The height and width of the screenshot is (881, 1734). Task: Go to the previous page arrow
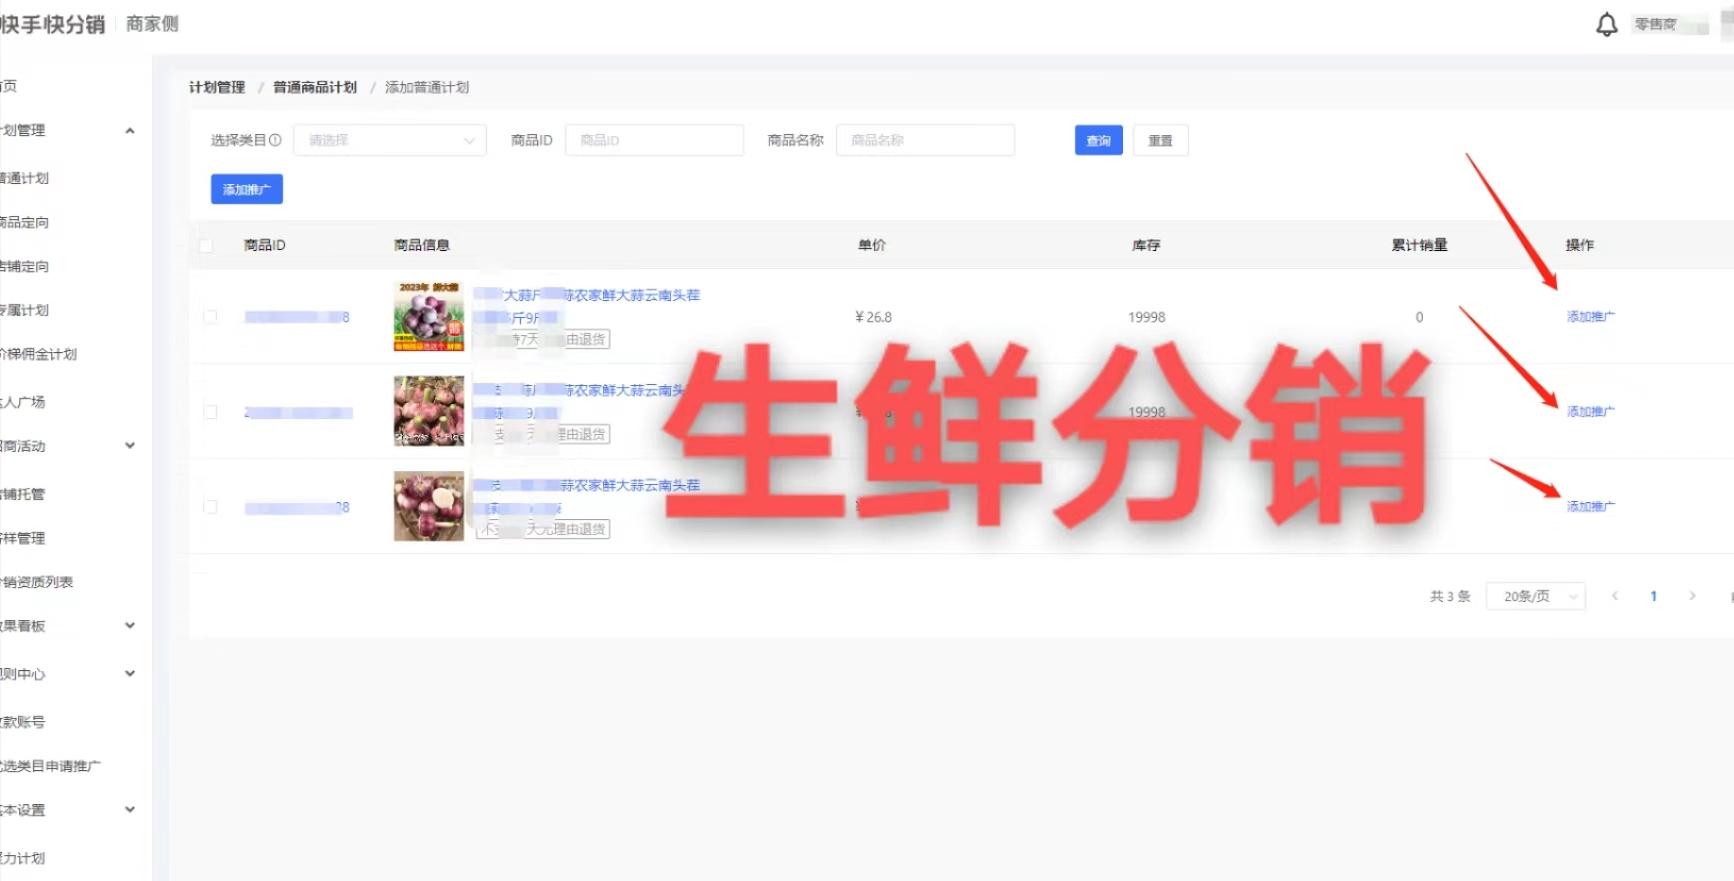coord(1614,596)
